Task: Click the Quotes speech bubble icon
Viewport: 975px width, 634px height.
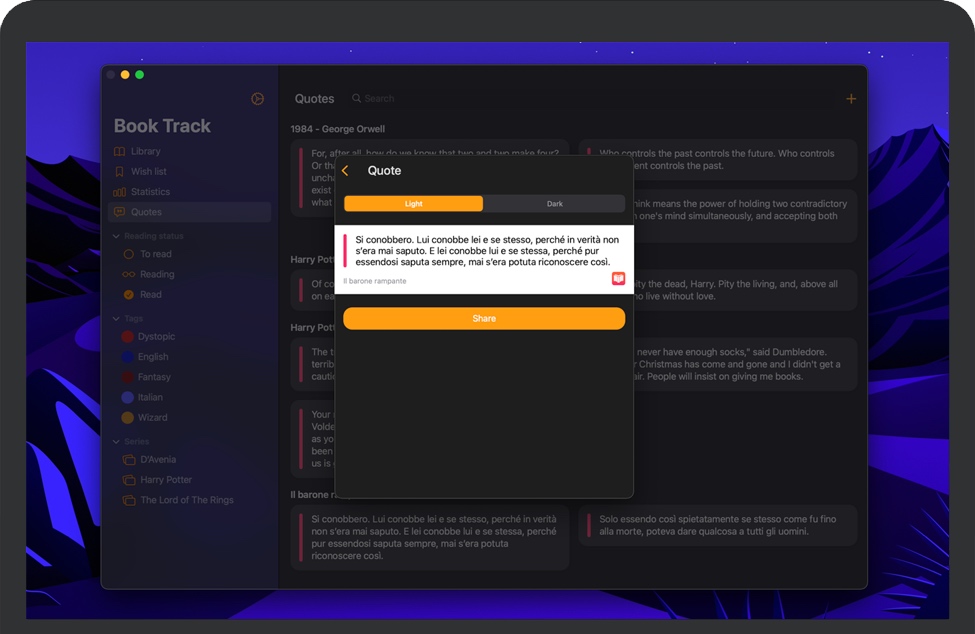Action: coord(119,212)
